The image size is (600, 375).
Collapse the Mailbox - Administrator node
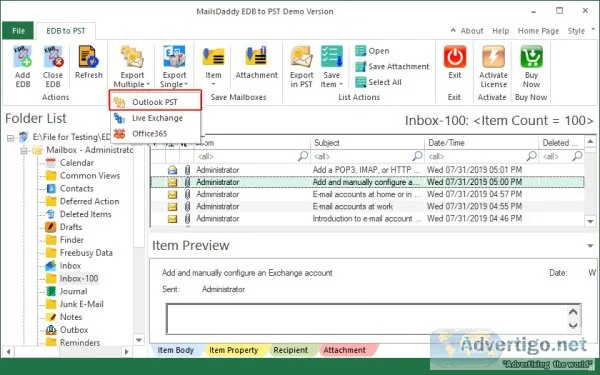coord(24,150)
